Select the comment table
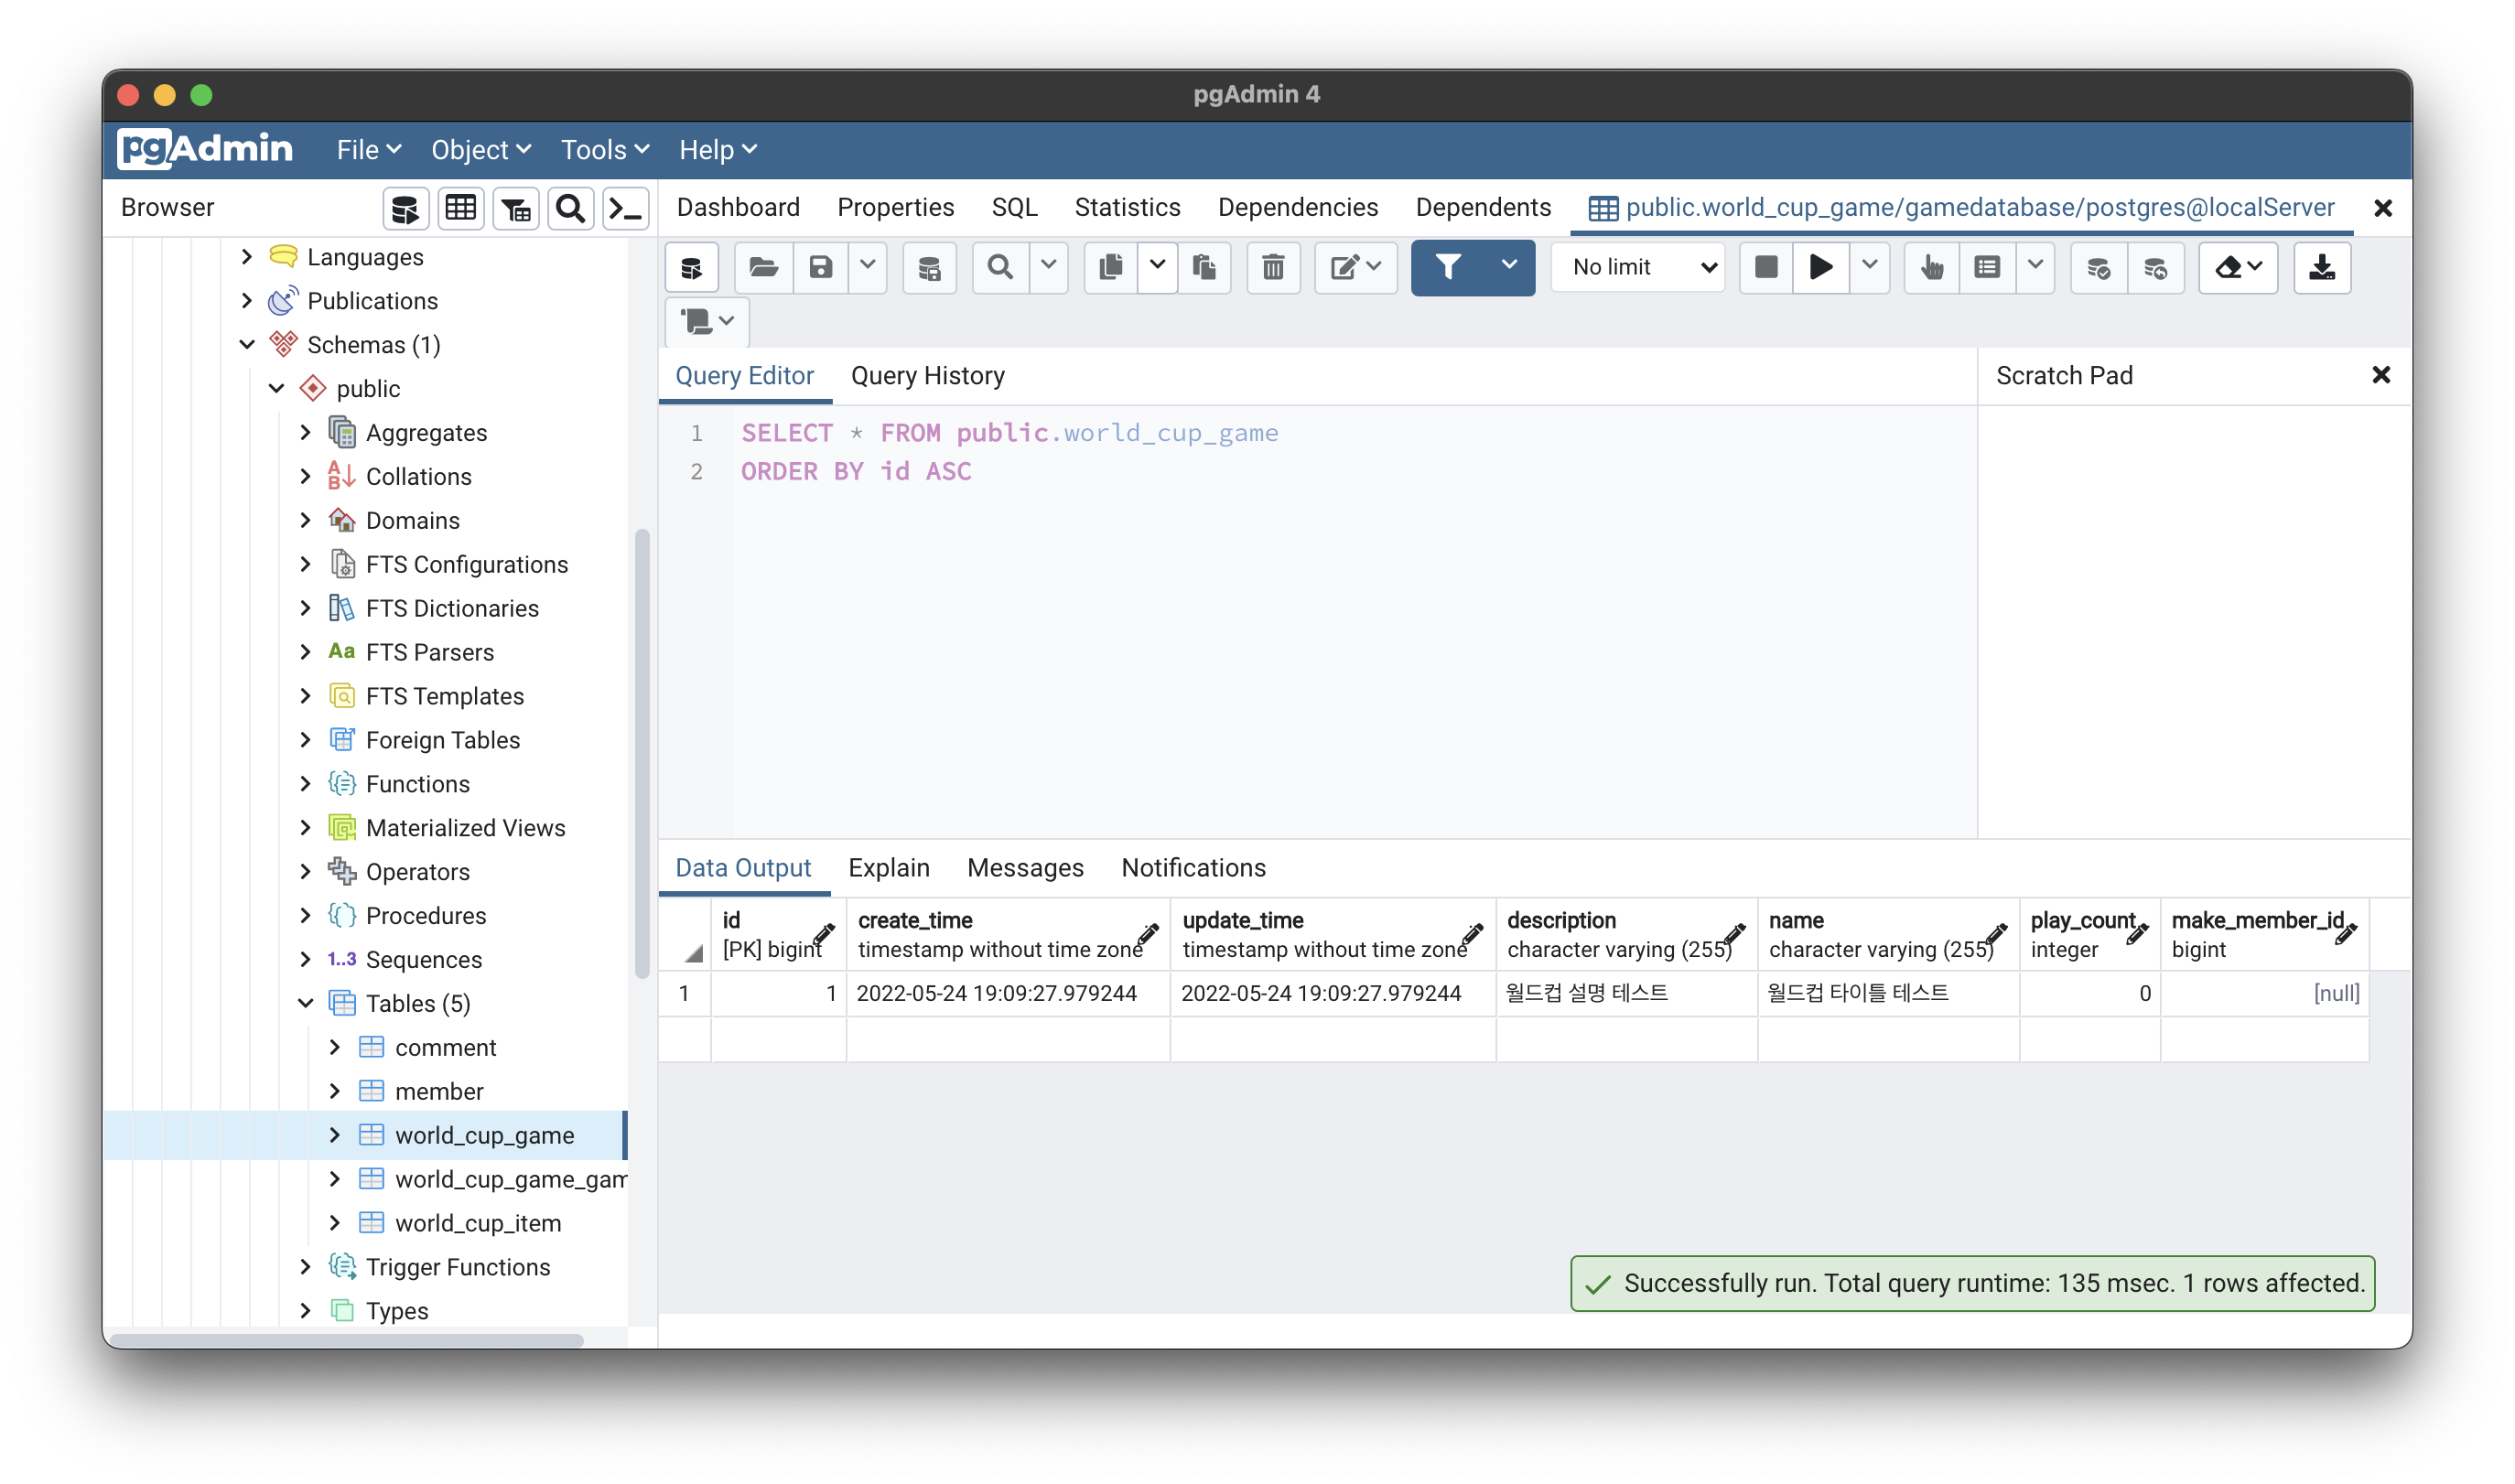Viewport: 2515px width, 1484px height. 446,1047
